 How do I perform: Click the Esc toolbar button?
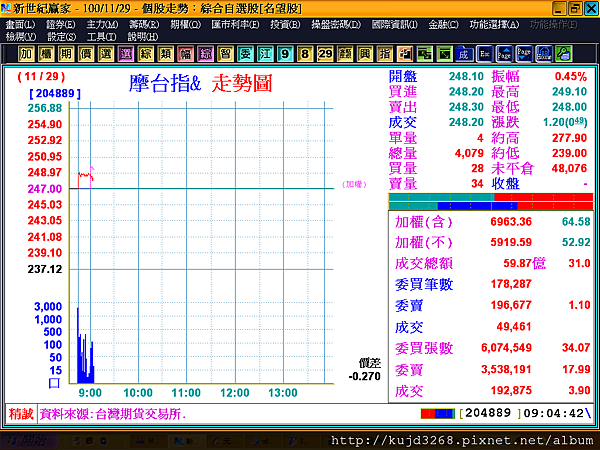[x=484, y=54]
